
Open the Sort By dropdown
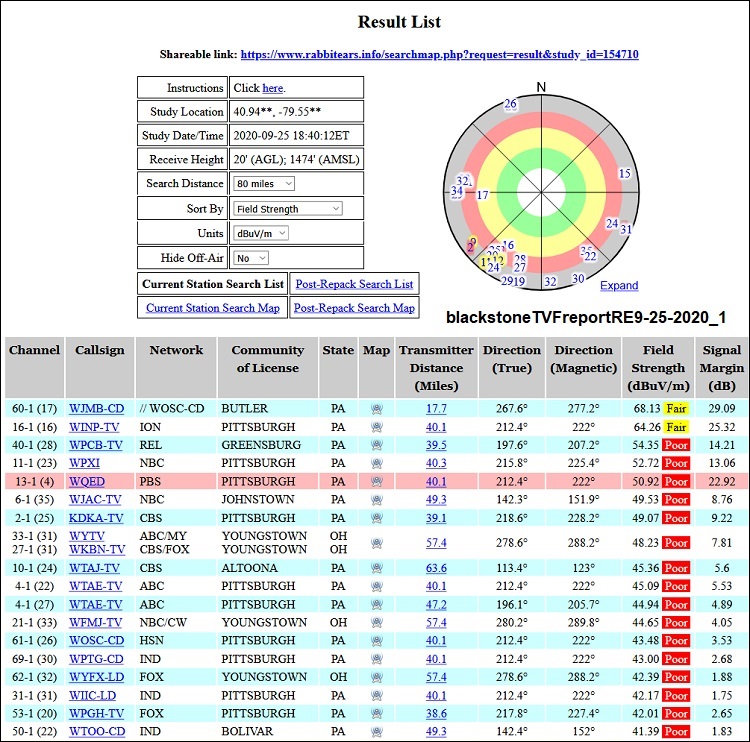(x=287, y=209)
